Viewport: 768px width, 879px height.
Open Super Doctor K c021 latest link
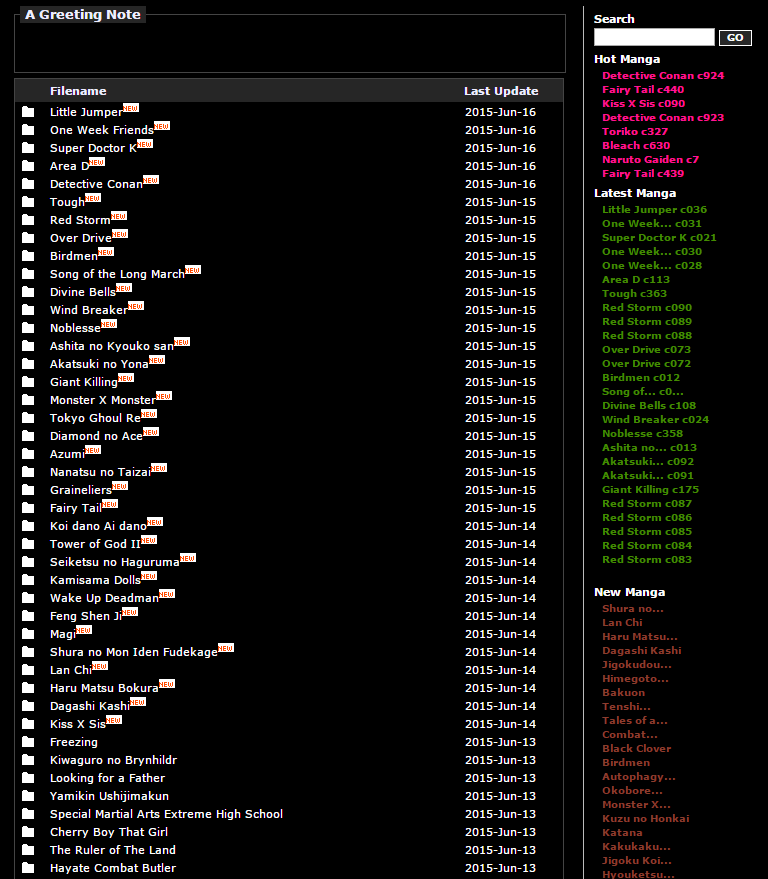[x=659, y=237]
